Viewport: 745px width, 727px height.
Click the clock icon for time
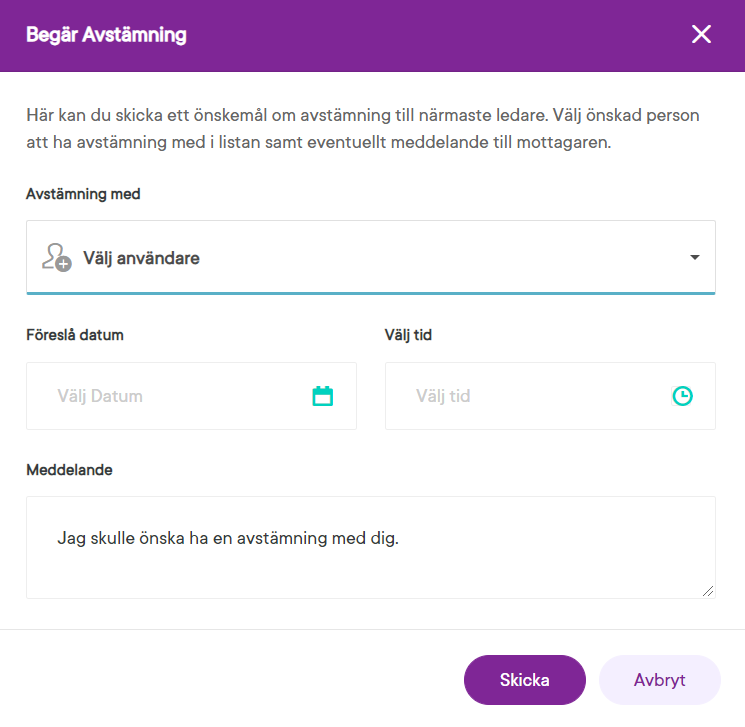682,396
